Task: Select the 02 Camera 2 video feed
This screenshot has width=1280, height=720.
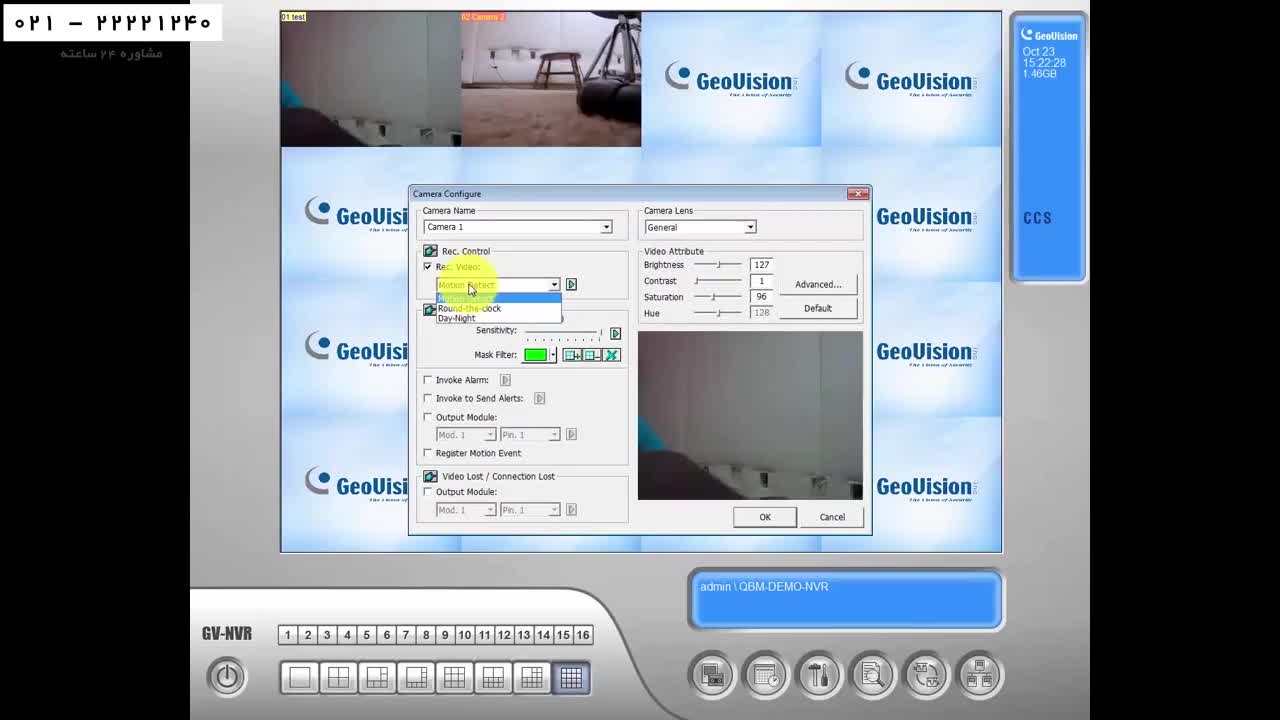Action: pos(551,80)
